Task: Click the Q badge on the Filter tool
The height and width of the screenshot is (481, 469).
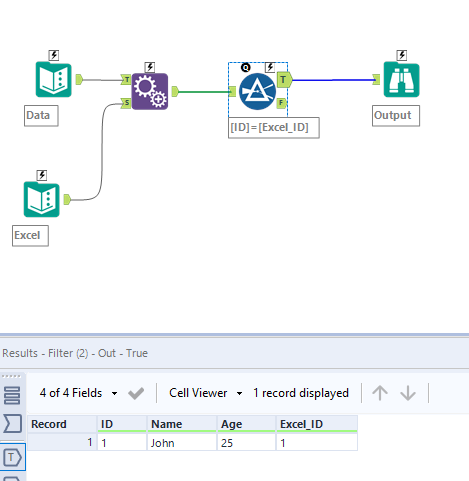Action: tap(246, 68)
